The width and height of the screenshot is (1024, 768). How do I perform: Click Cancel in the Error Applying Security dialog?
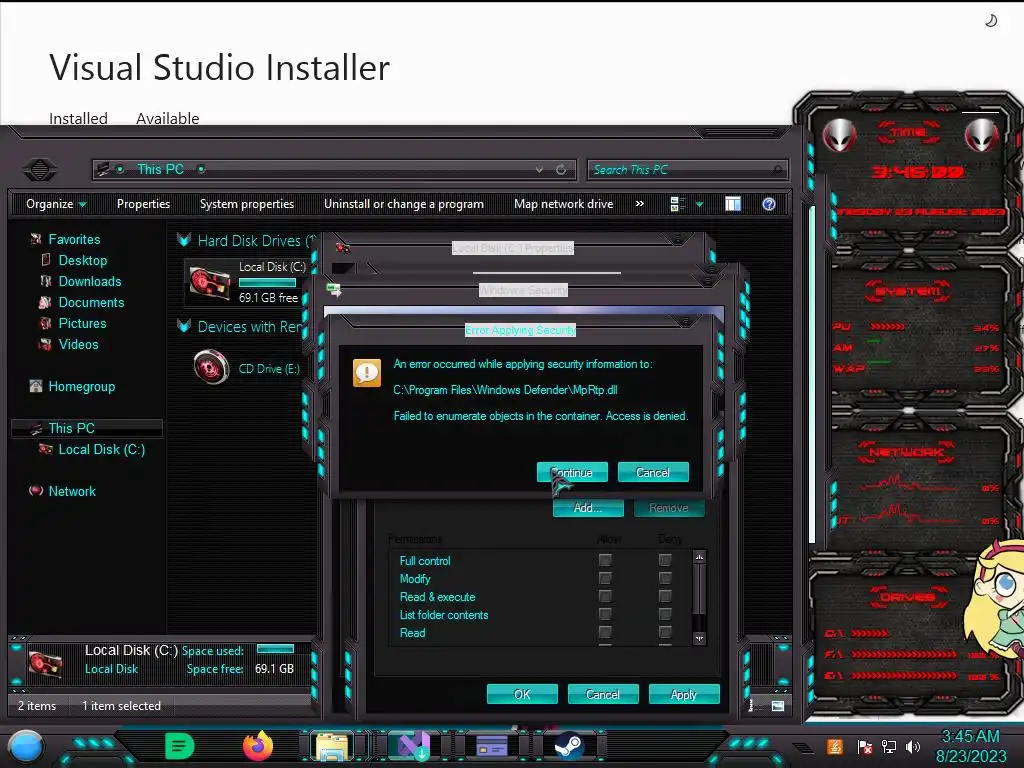pos(653,472)
